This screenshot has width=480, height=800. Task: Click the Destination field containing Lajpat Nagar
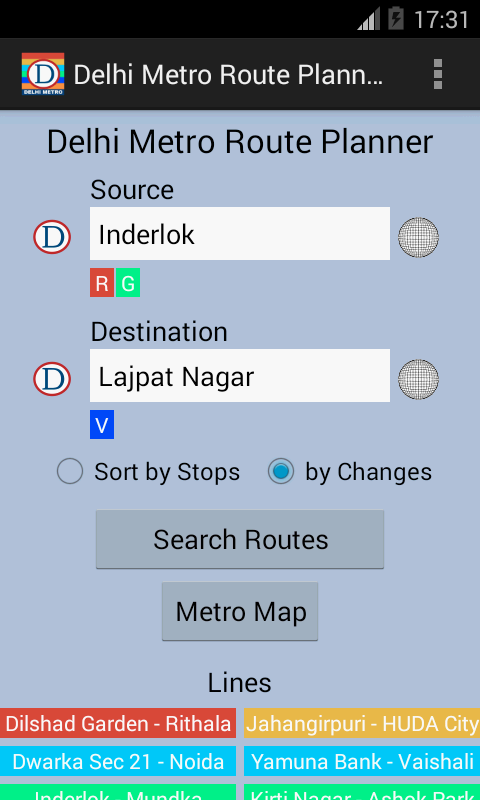[240, 376]
